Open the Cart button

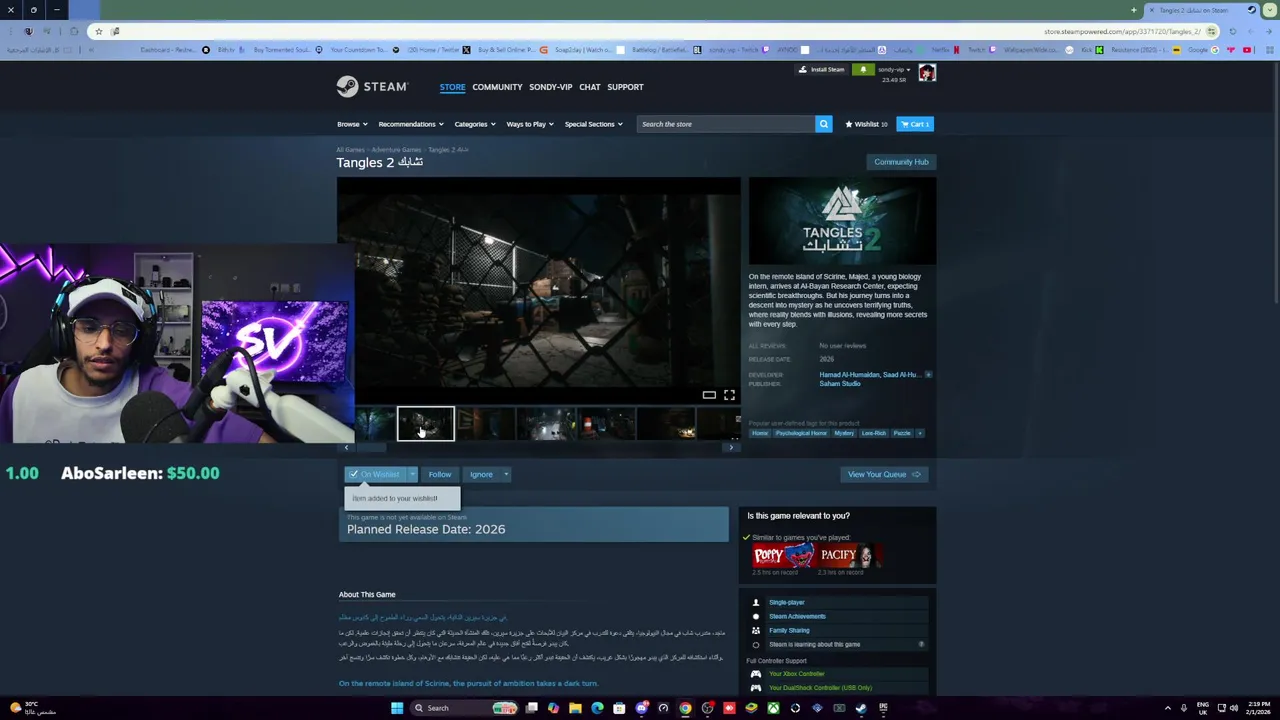point(915,124)
